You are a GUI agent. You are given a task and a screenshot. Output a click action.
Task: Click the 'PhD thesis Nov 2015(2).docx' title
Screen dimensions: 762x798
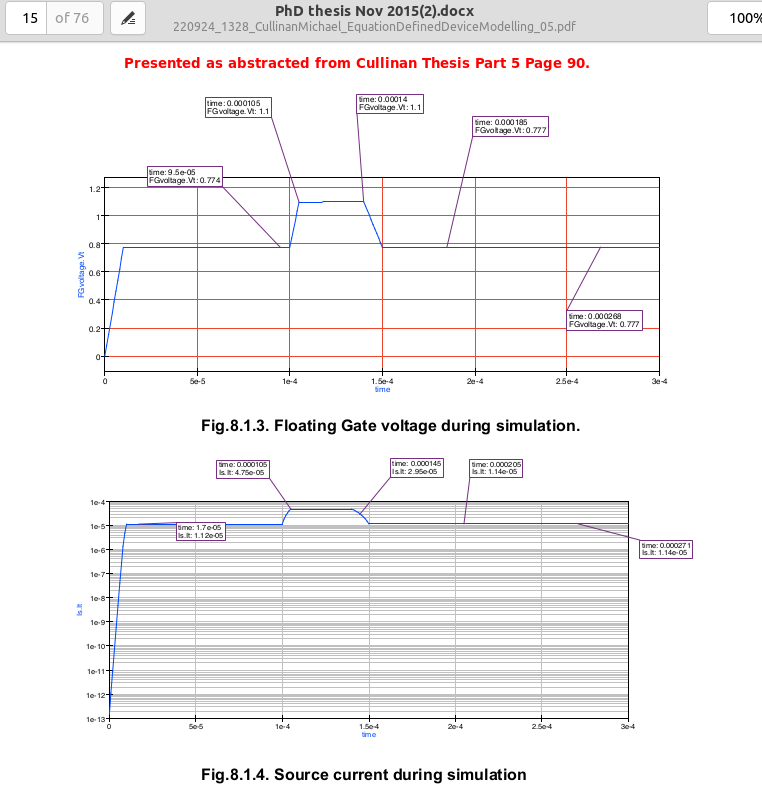coord(373,10)
